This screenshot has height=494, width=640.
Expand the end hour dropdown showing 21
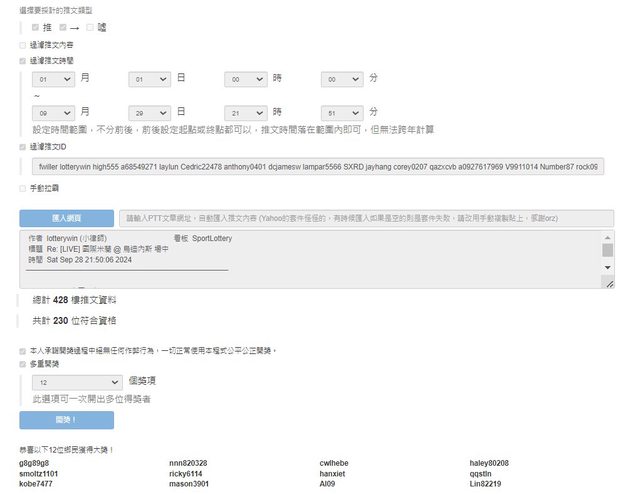[x=245, y=113]
